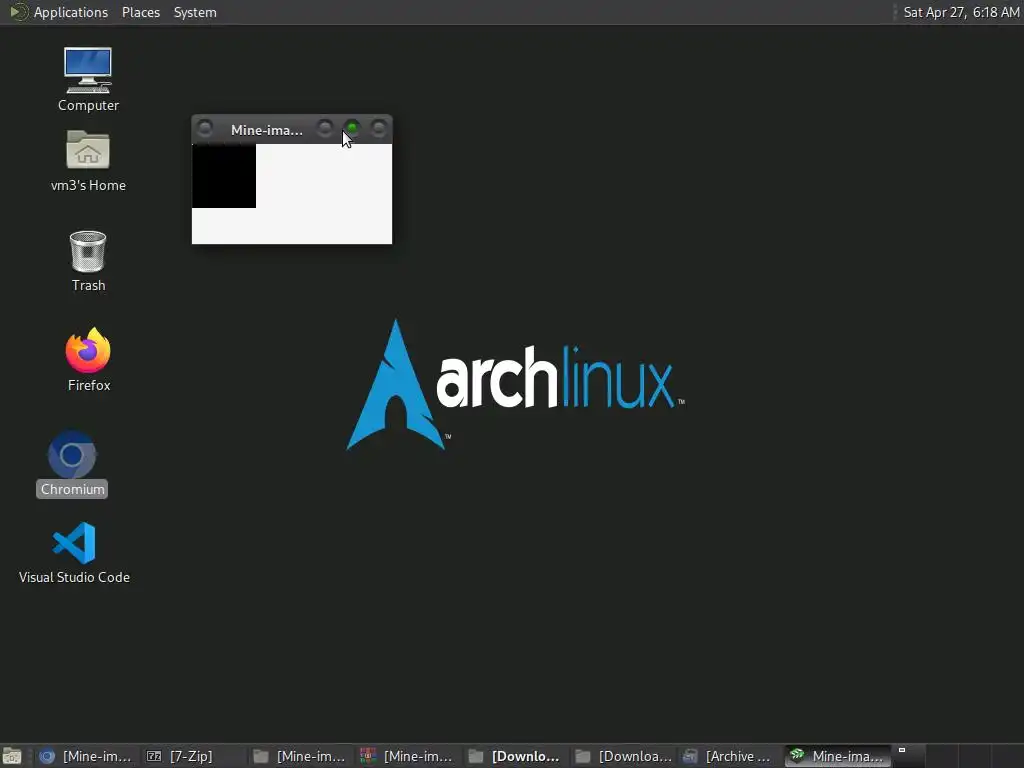
Task: Click the date and time clock
Action: 961,12
